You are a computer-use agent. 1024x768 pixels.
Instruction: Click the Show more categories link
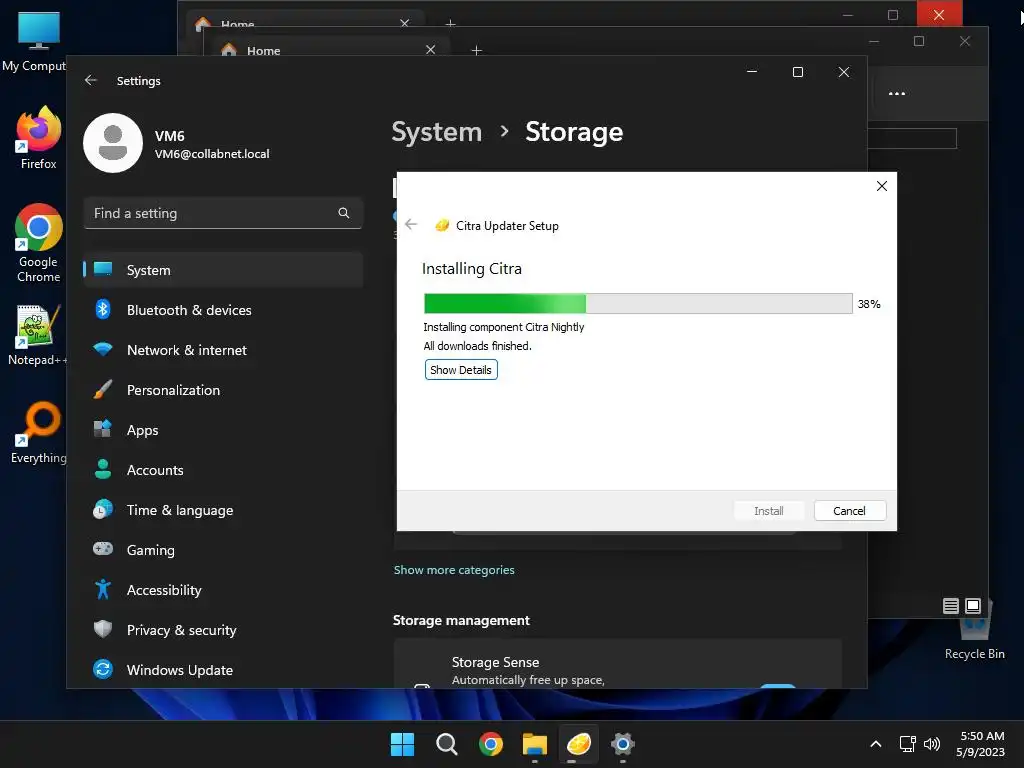coord(454,570)
